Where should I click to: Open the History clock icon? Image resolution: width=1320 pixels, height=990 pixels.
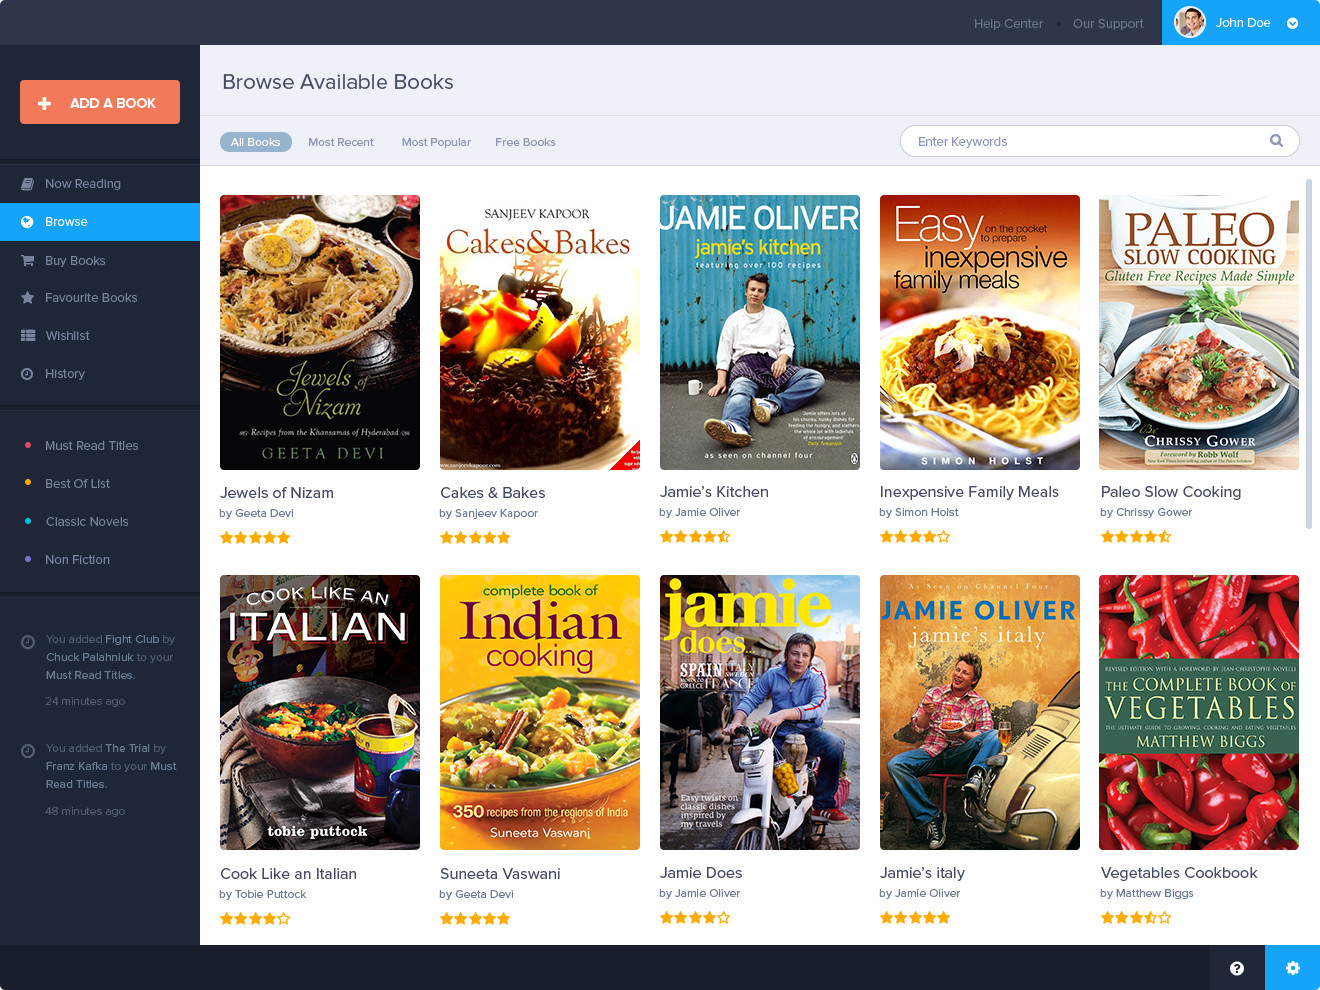[27, 374]
